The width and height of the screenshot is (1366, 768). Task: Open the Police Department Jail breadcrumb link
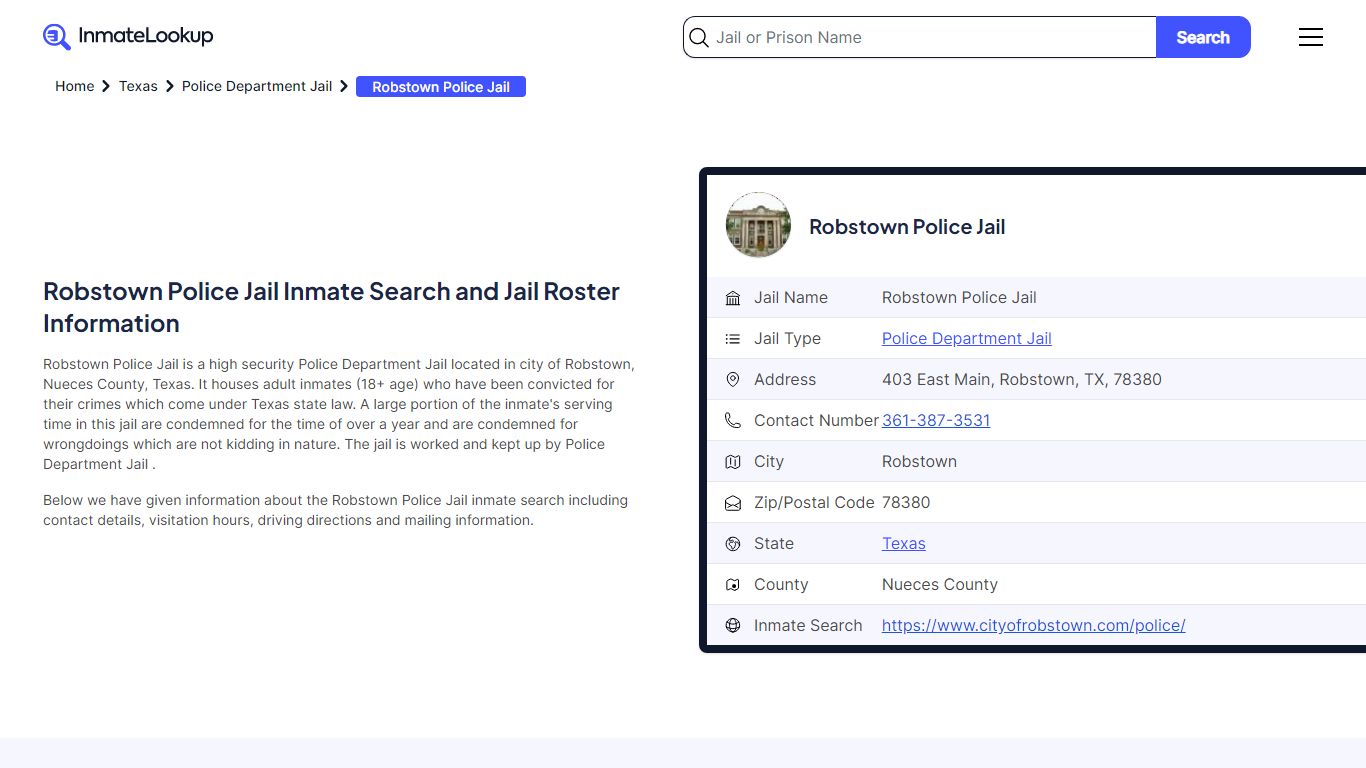[x=256, y=86]
